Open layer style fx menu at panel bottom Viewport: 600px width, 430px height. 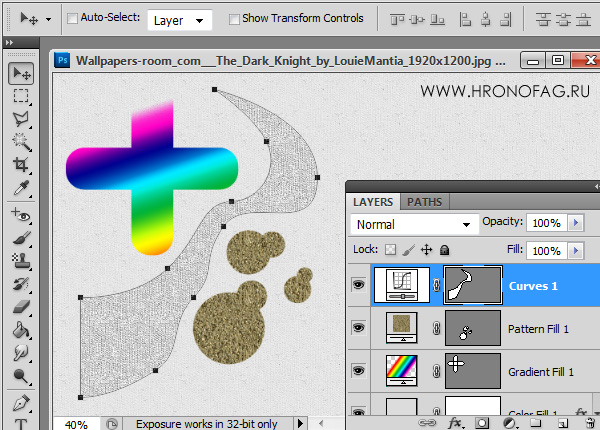pos(455,423)
